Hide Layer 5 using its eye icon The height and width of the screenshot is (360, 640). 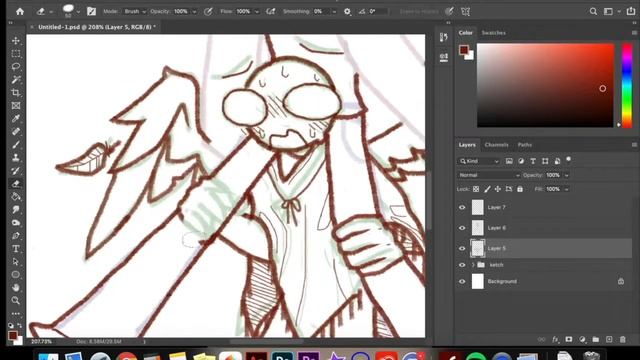462,248
